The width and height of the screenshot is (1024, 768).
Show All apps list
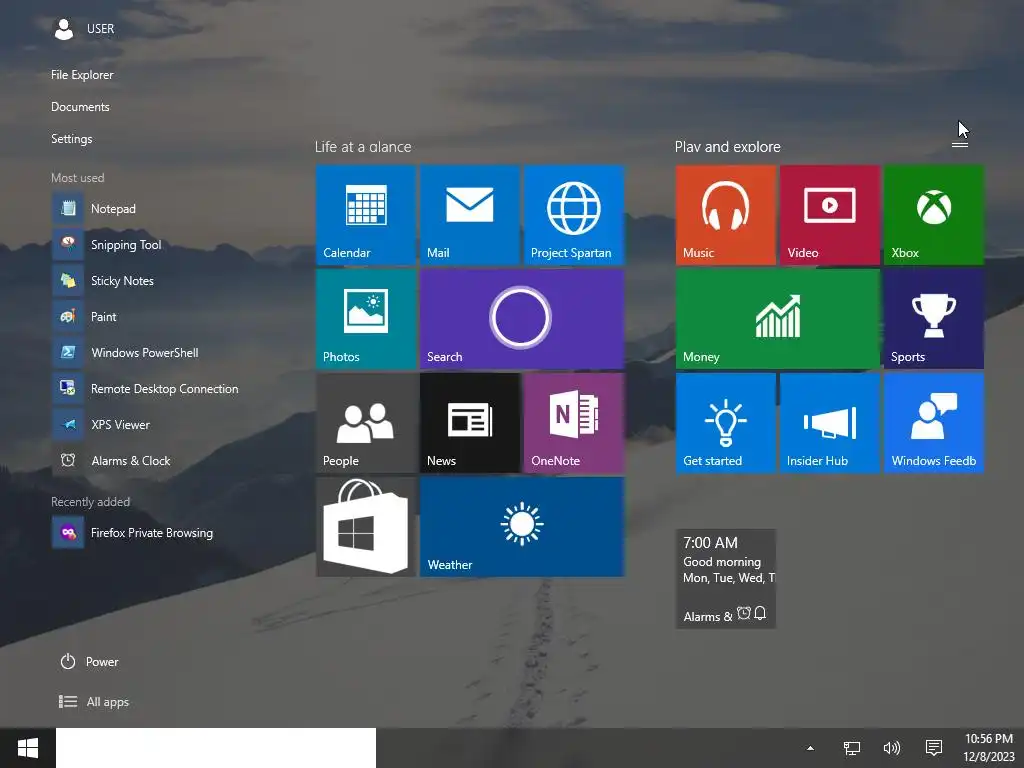[94, 702]
